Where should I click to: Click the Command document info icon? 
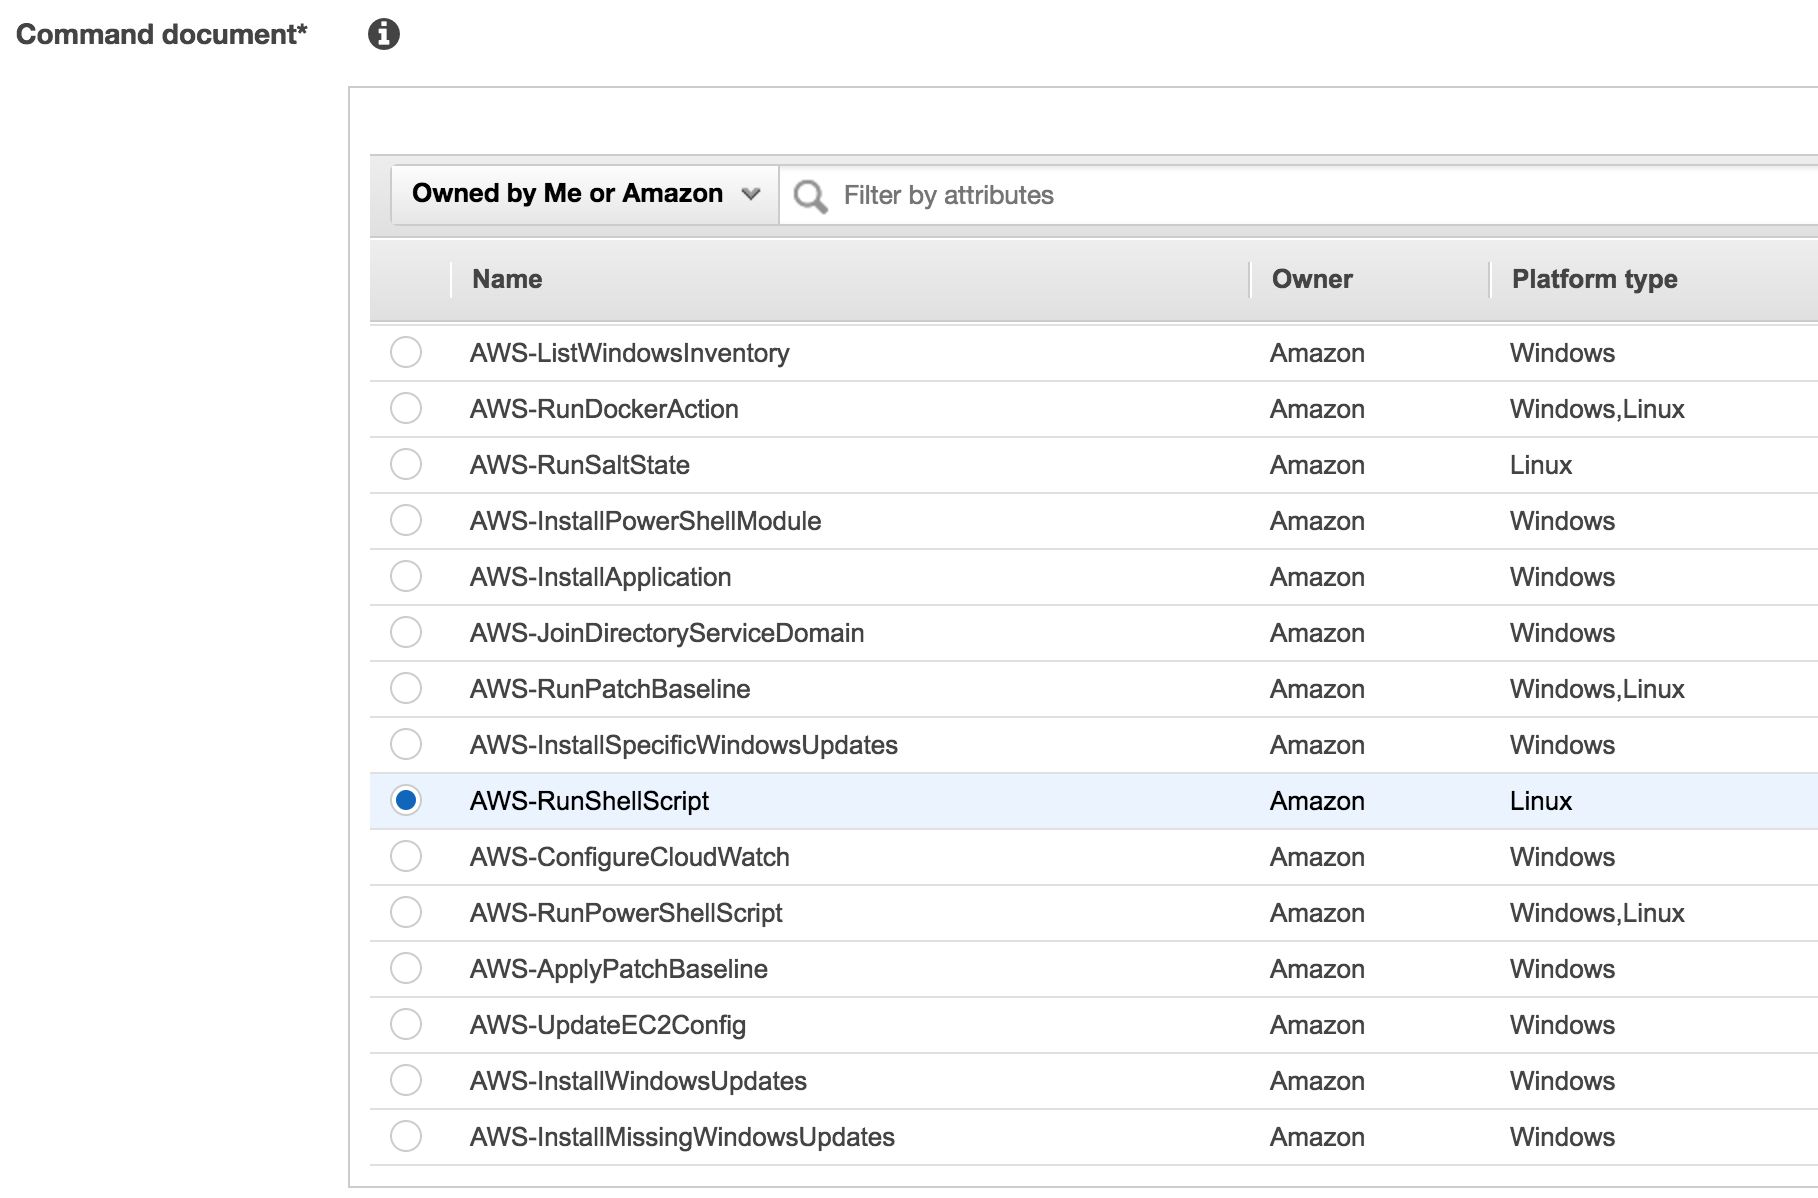(x=384, y=34)
